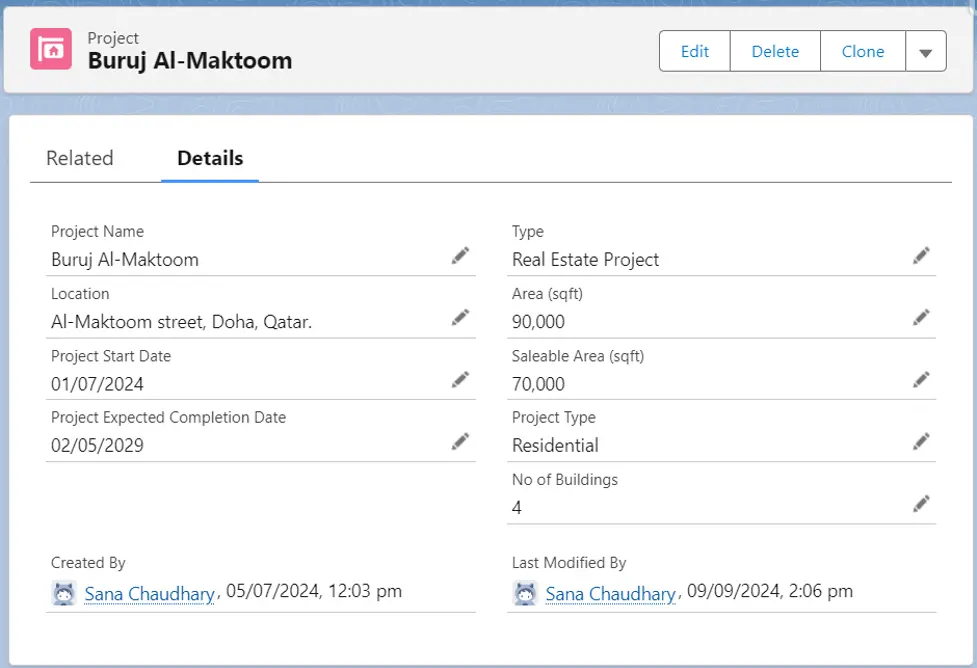Screen dimensions: 977x668
Task: Open the more actions dropdown arrow
Action: point(925,52)
